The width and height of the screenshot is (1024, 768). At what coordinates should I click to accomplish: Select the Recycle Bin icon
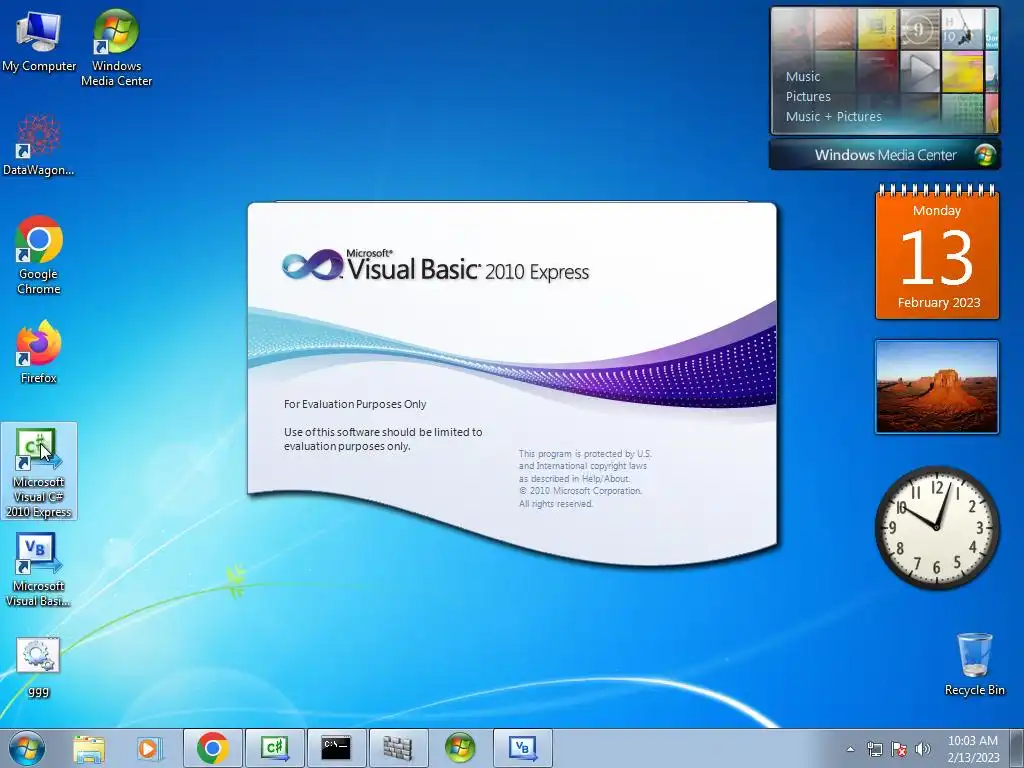[974, 664]
